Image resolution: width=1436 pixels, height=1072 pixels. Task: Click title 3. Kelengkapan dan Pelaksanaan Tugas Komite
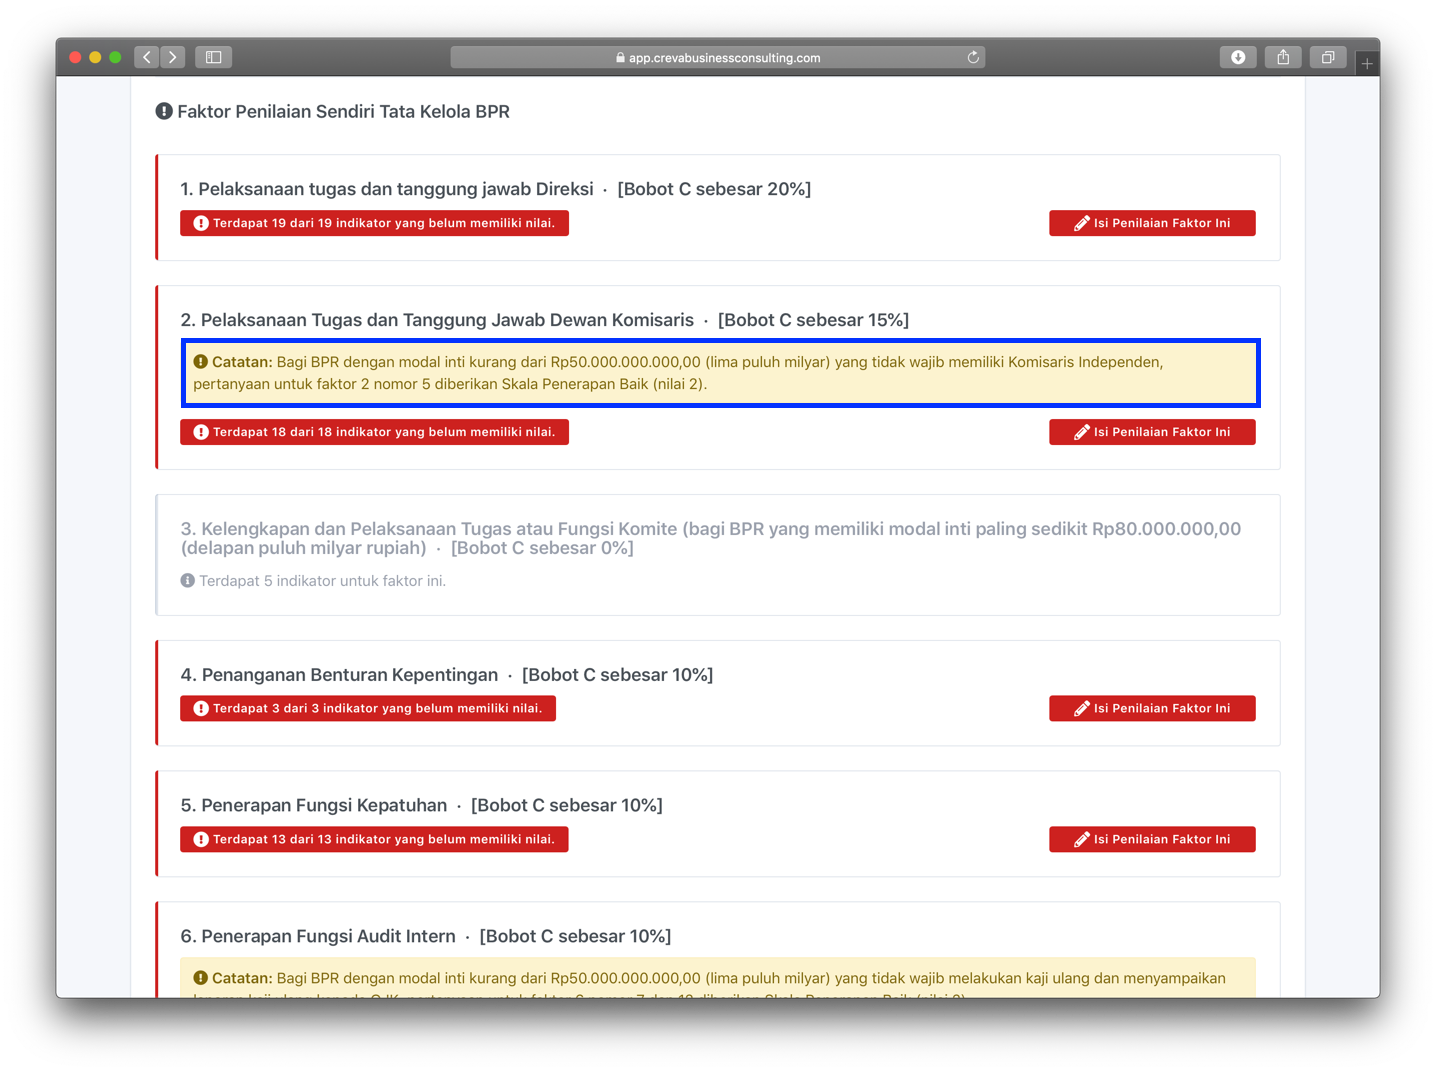(710, 538)
